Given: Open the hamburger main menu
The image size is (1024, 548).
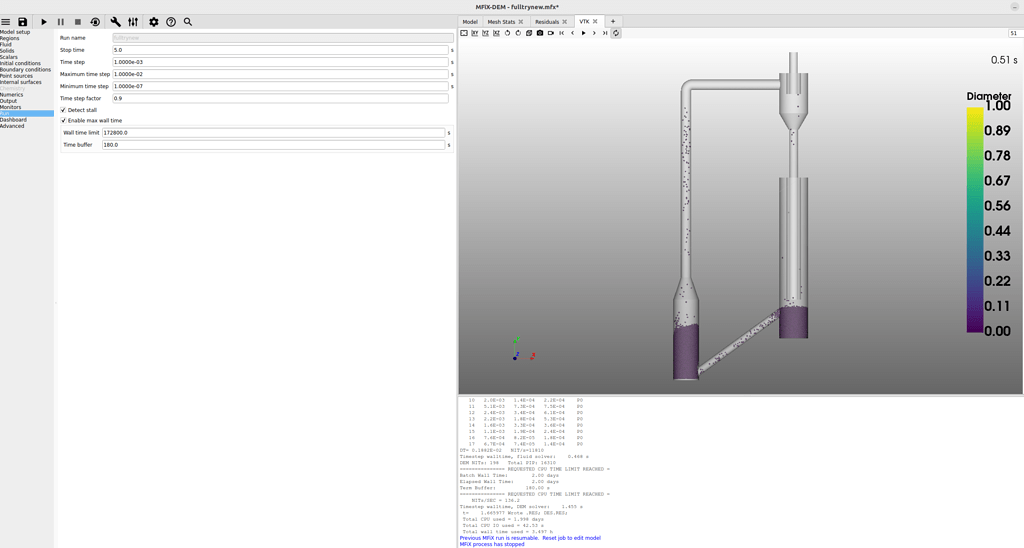Looking at the screenshot, I should pos(6,21).
